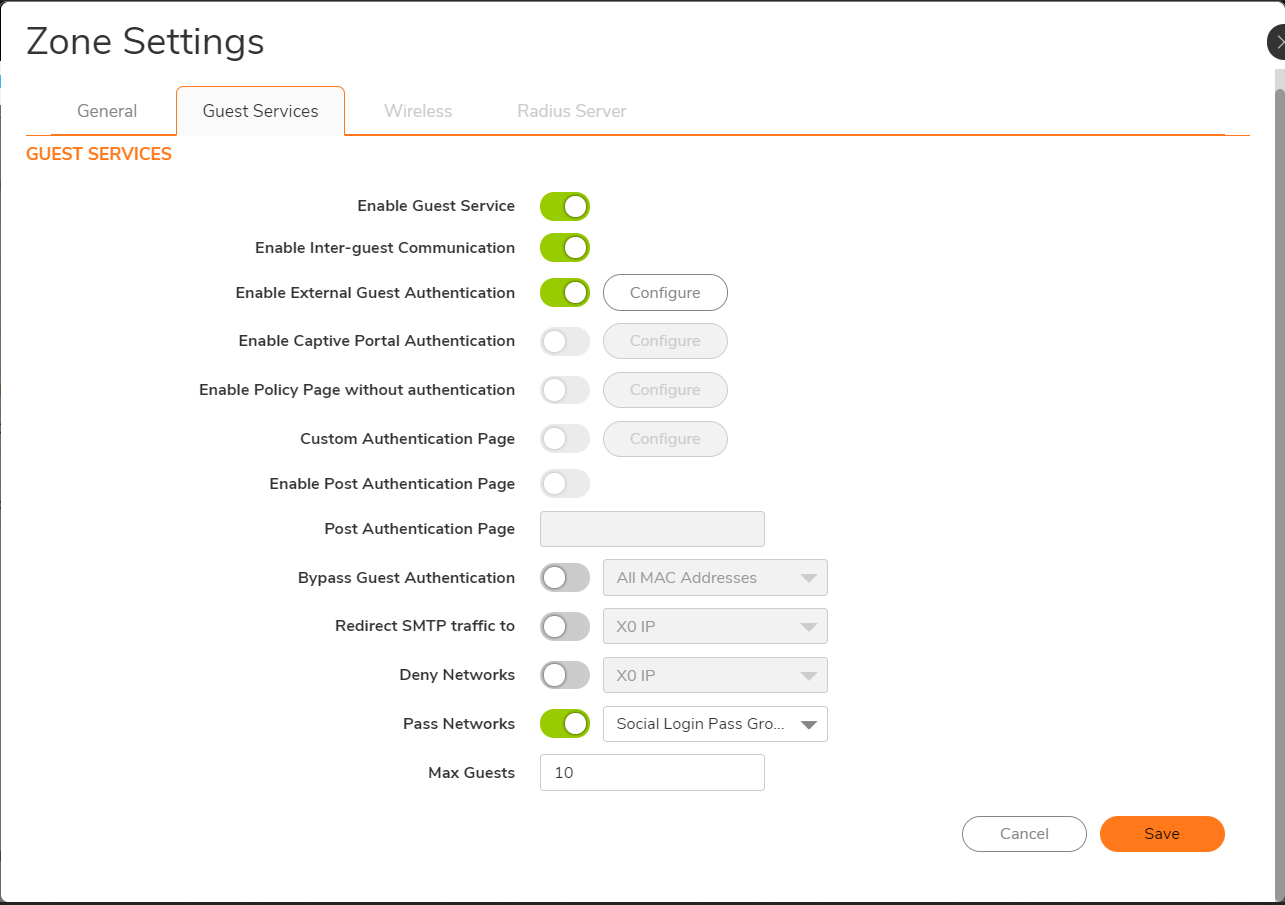Turn off Enable Inter-guest Communication

point(564,247)
